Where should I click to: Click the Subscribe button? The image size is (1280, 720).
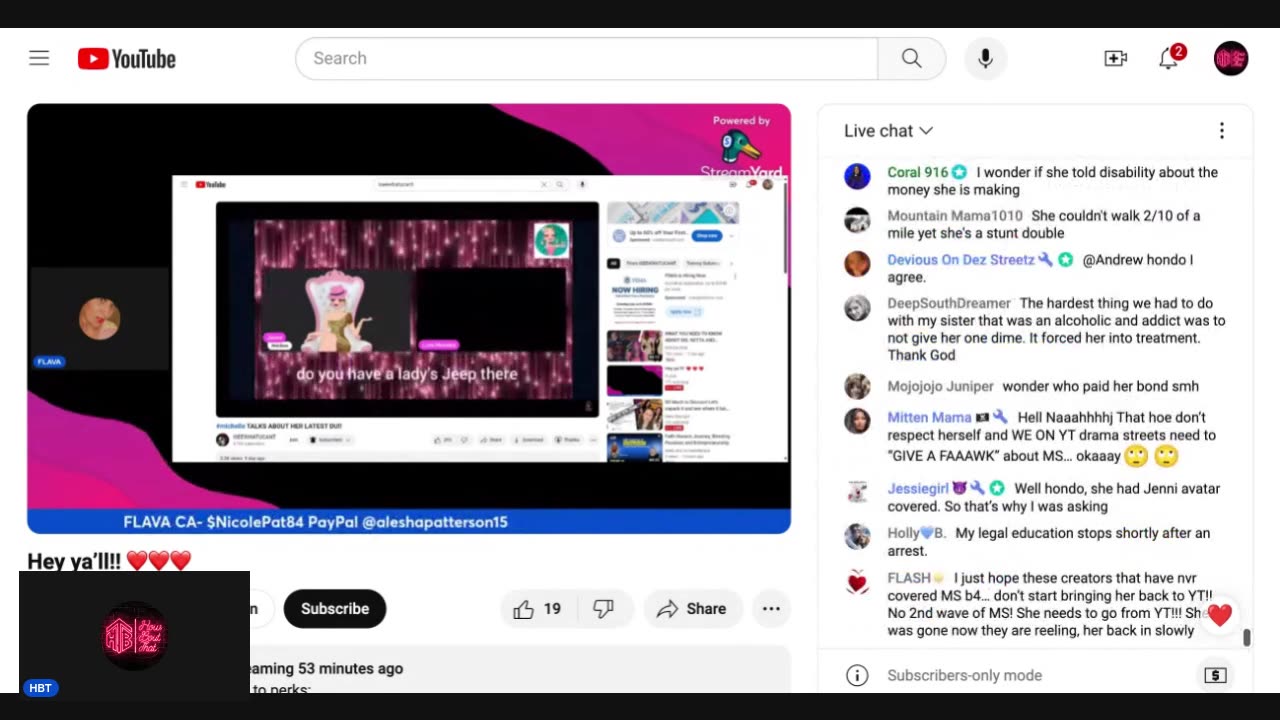click(335, 609)
